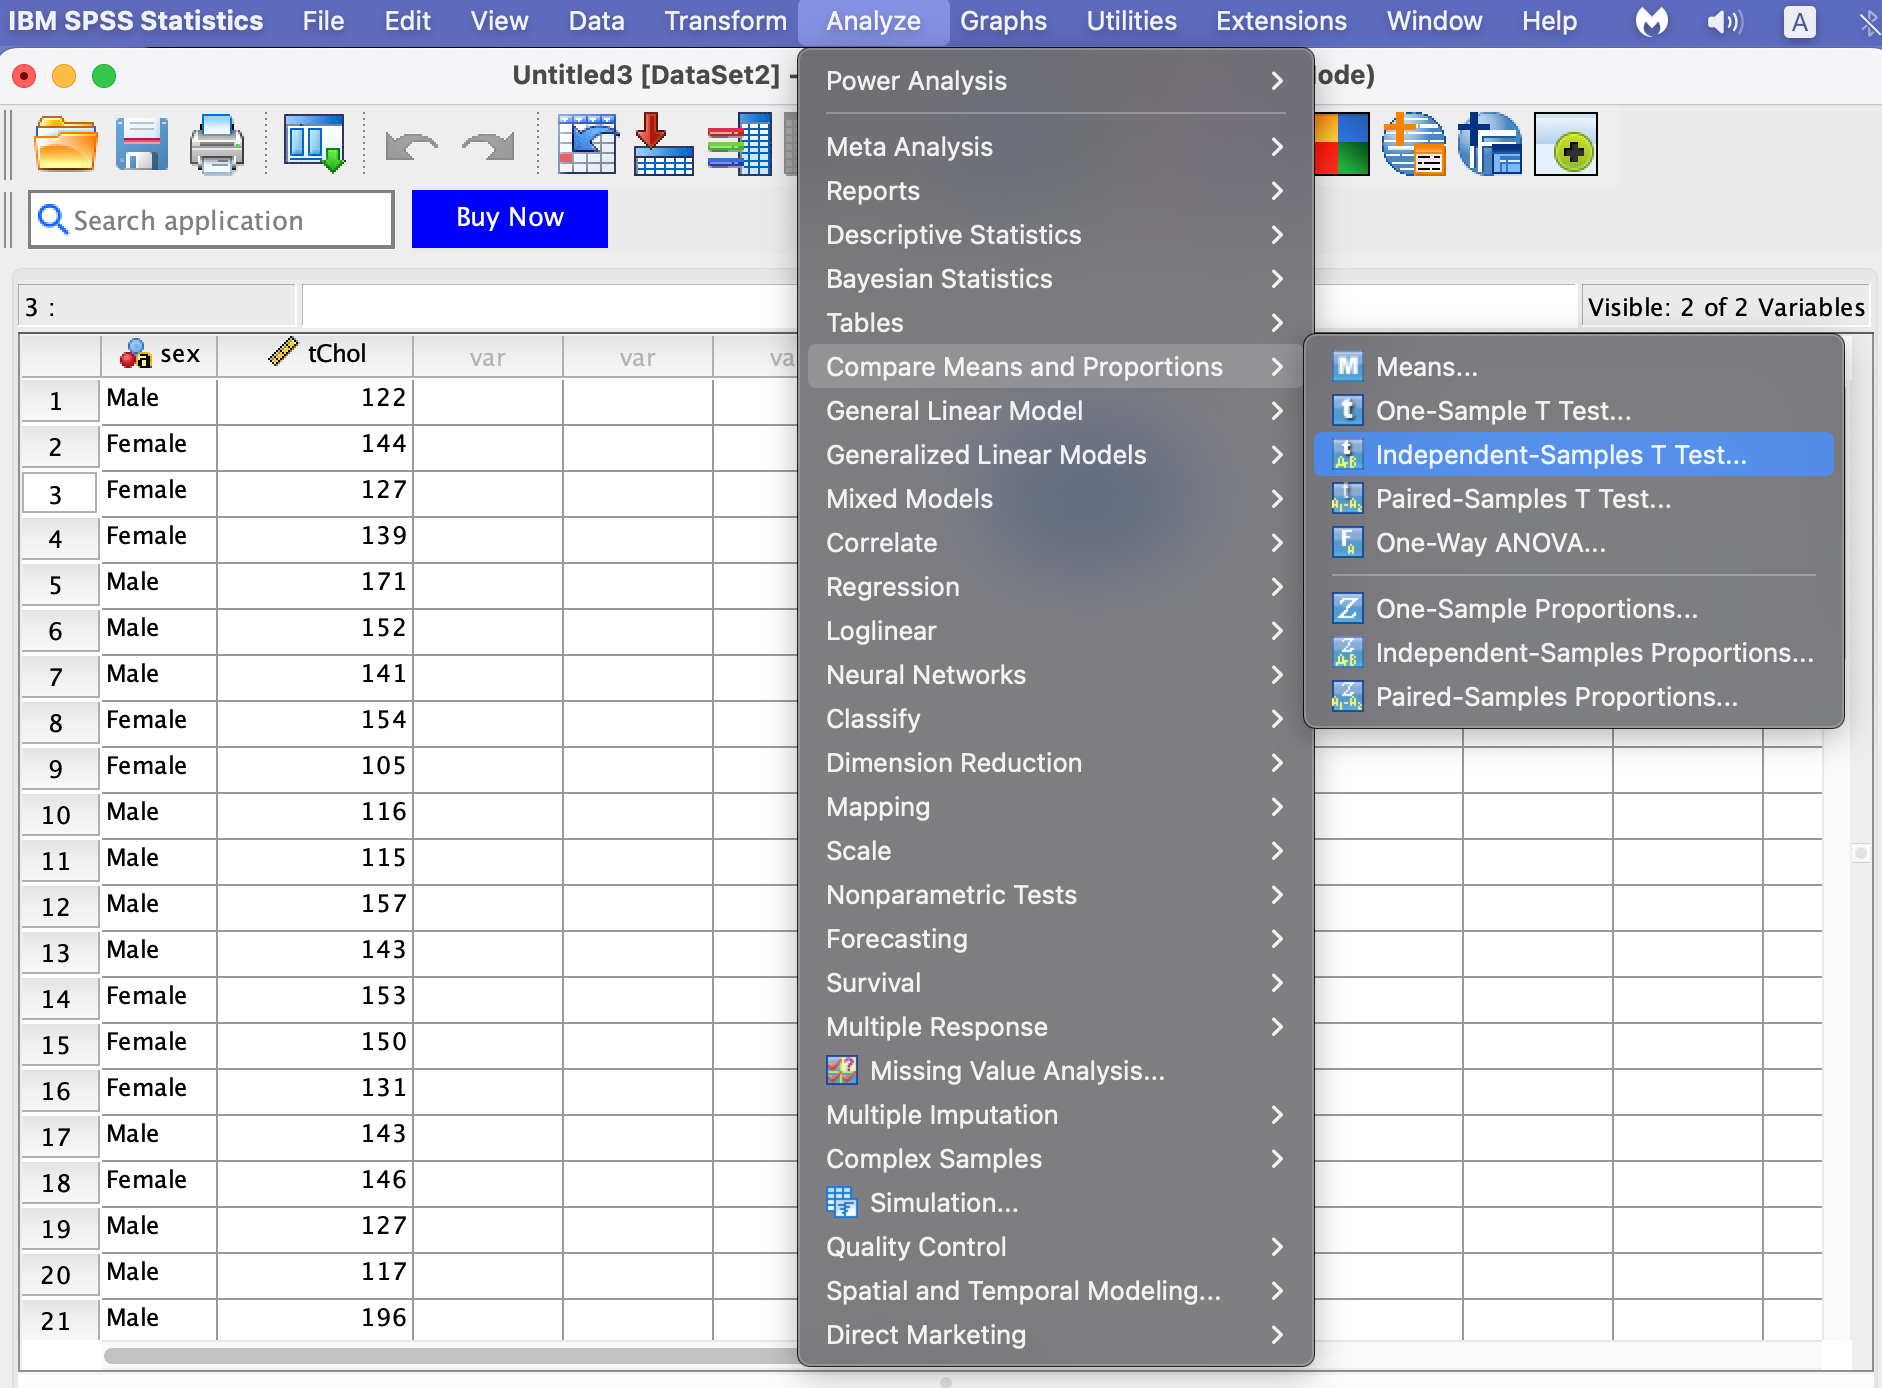Open the Graphs menu

coord(1003,22)
